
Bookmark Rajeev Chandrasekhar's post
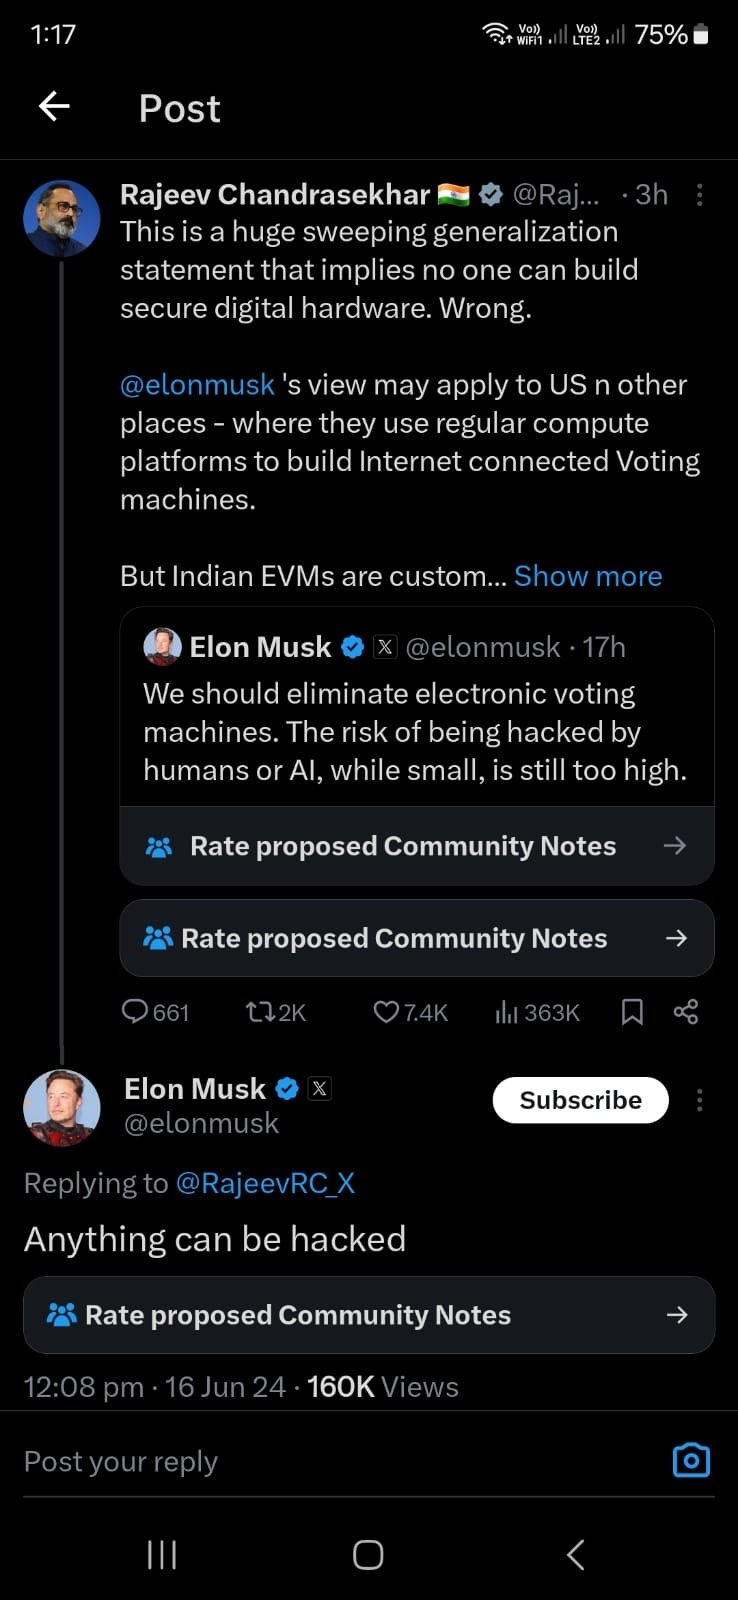[632, 1012]
